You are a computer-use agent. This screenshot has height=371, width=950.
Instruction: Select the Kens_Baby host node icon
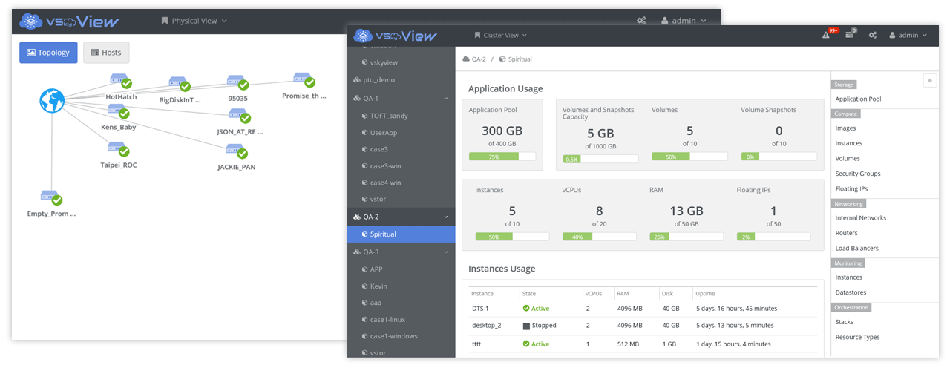119,111
